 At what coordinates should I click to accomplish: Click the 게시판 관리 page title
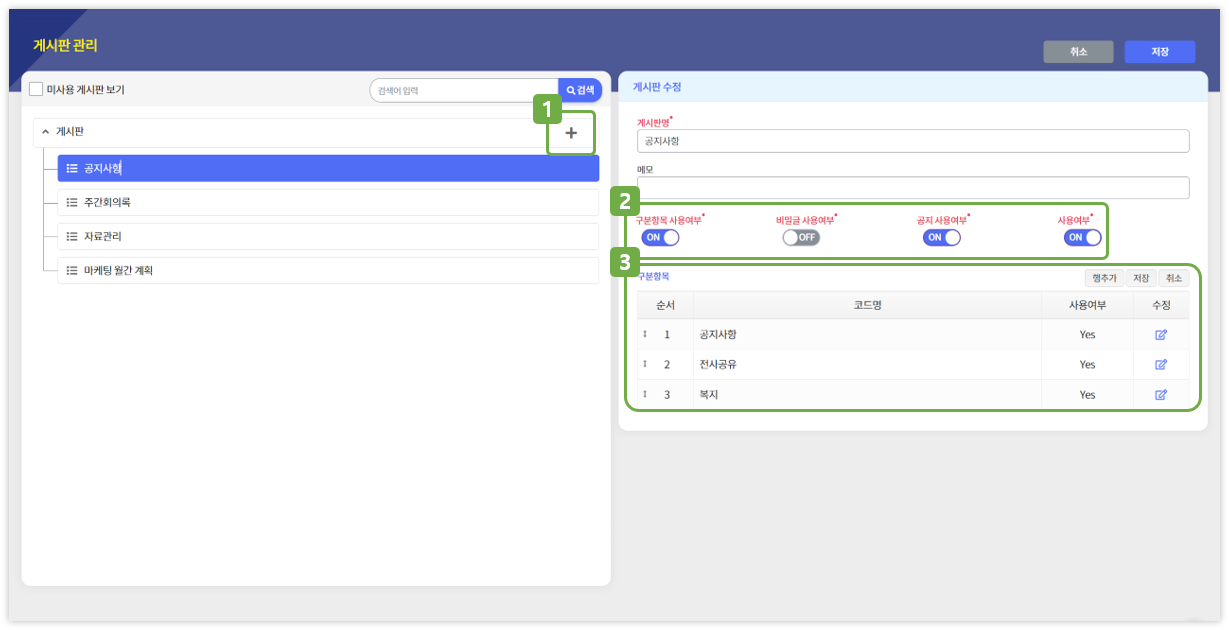pyautogui.click(x=65, y=46)
